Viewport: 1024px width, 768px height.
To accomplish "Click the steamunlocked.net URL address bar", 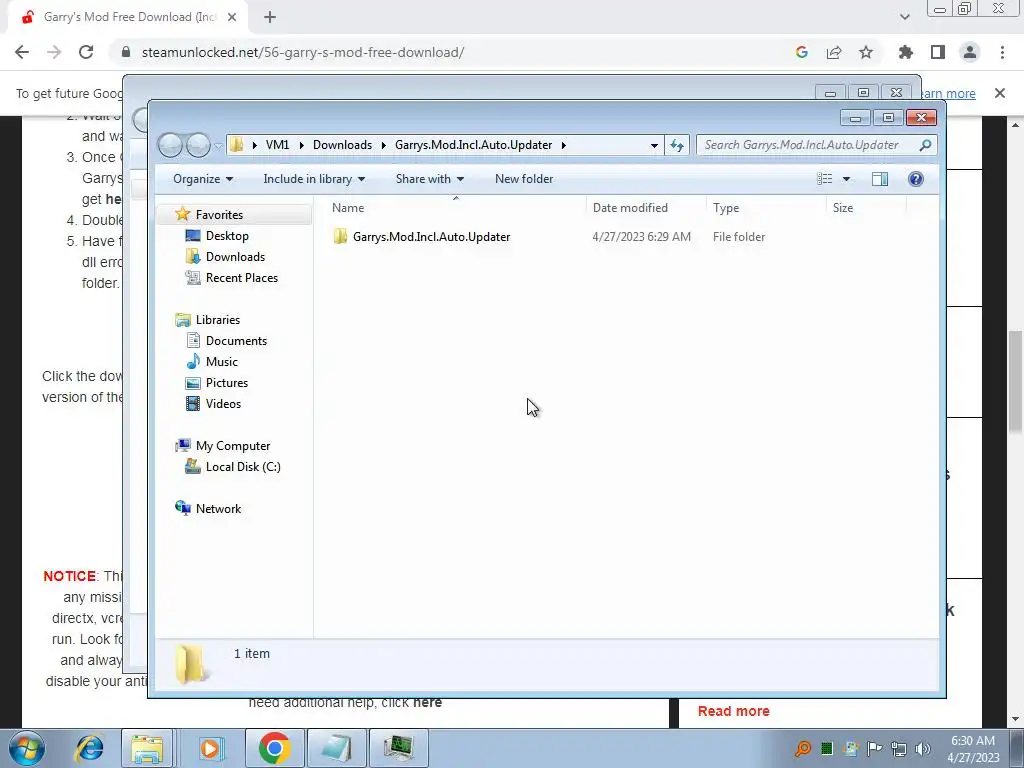I will click(302, 52).
